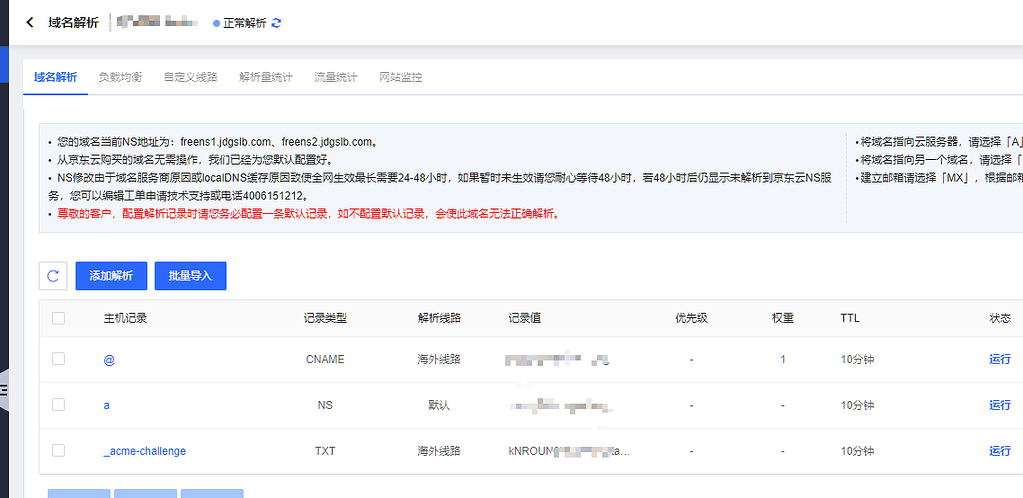The image size is (1023, 498).
Task: Open the 解析量统计 tab
Action: [266, 77]
